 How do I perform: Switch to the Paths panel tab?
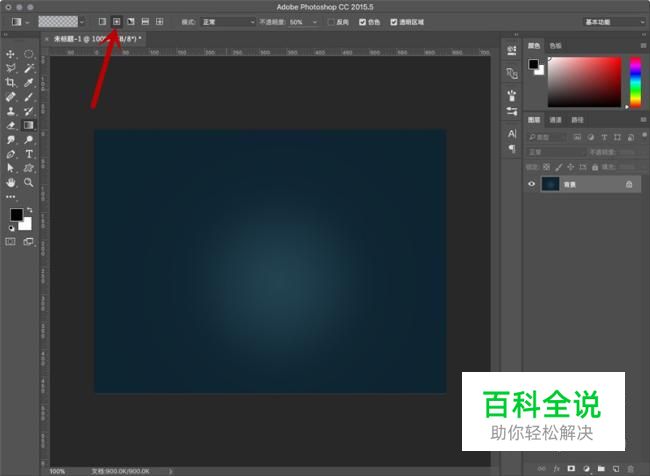(x=577, y=120)
